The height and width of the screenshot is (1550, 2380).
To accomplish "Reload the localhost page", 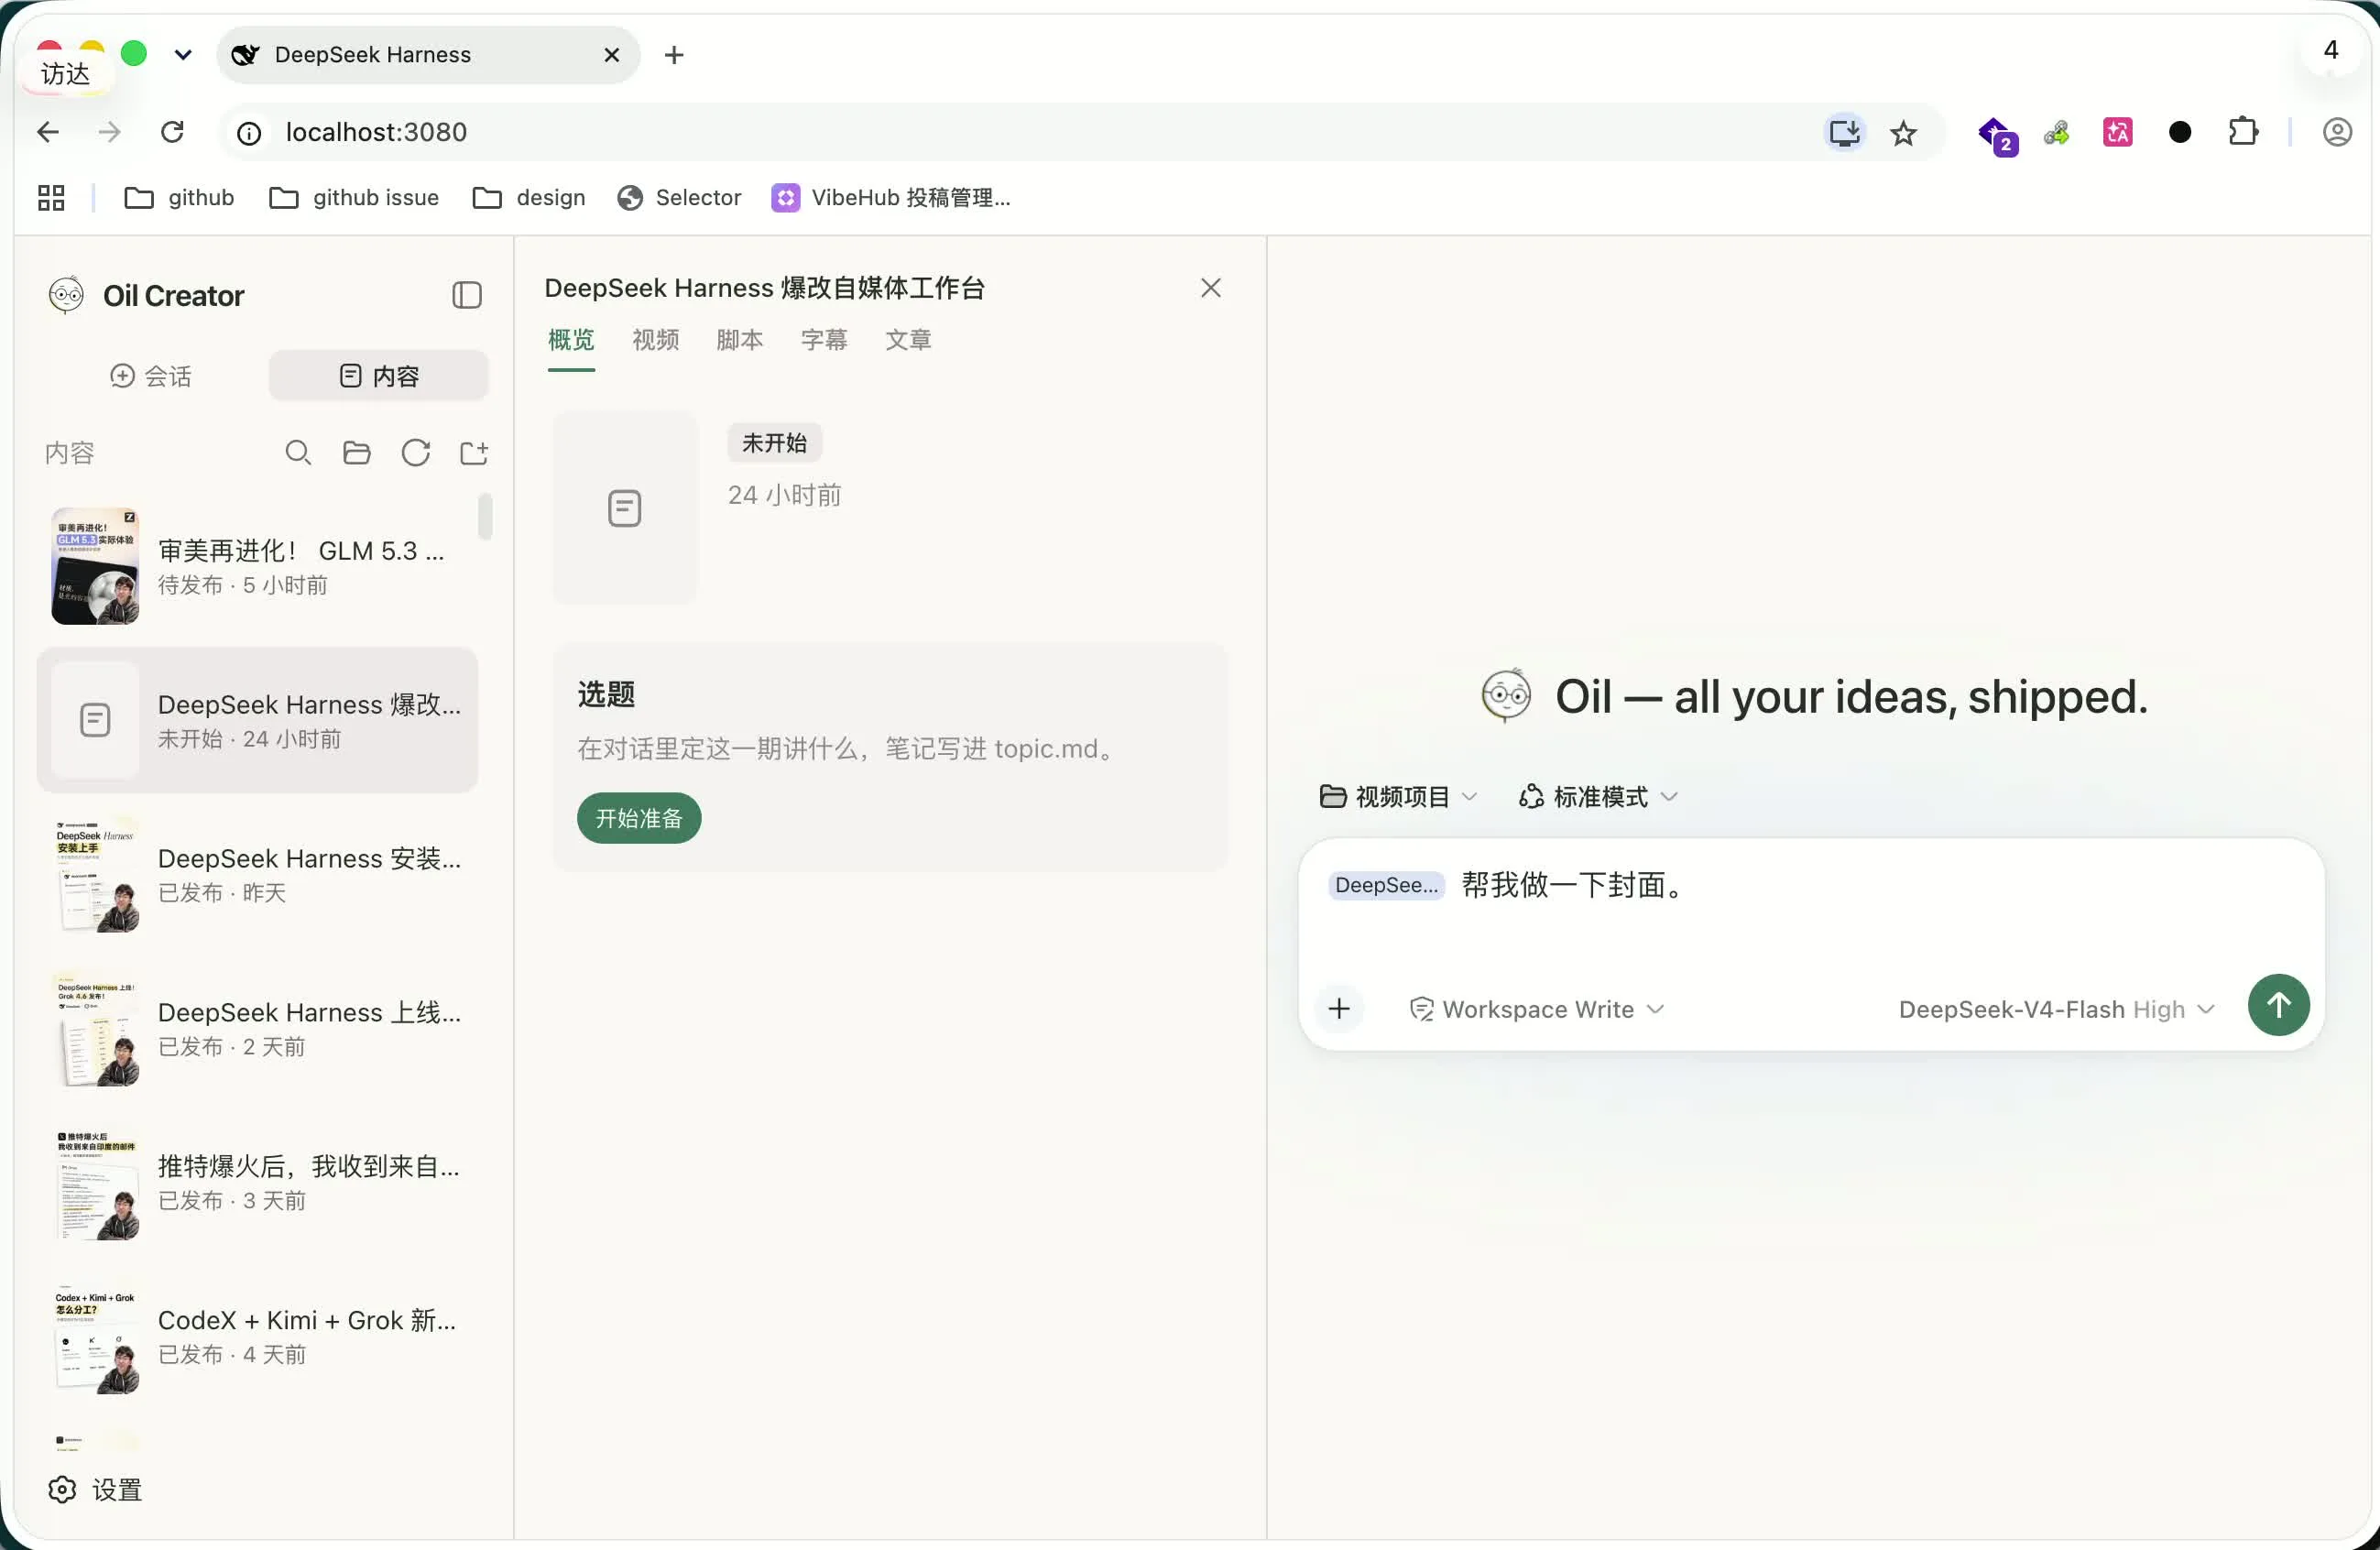I will coord(172,132).
